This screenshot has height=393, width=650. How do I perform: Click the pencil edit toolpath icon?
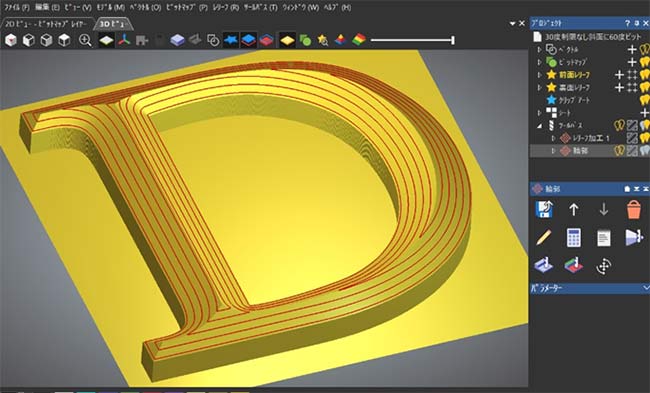pos(543,238)
